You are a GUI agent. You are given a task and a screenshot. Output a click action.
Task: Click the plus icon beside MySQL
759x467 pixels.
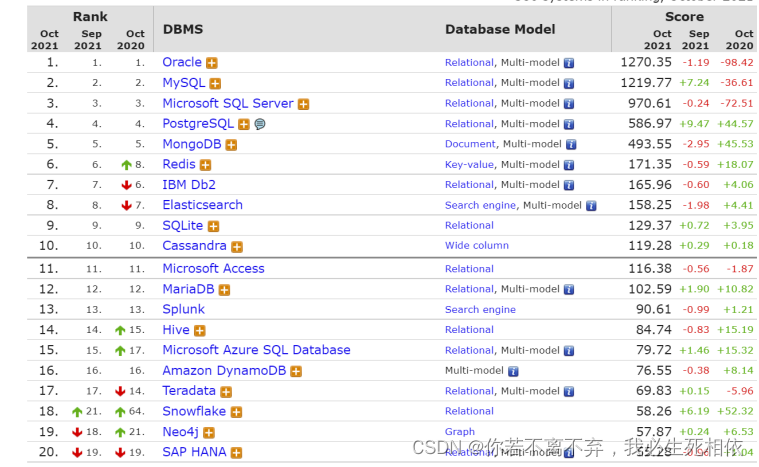pyautogui.click(x=215, y=84)
